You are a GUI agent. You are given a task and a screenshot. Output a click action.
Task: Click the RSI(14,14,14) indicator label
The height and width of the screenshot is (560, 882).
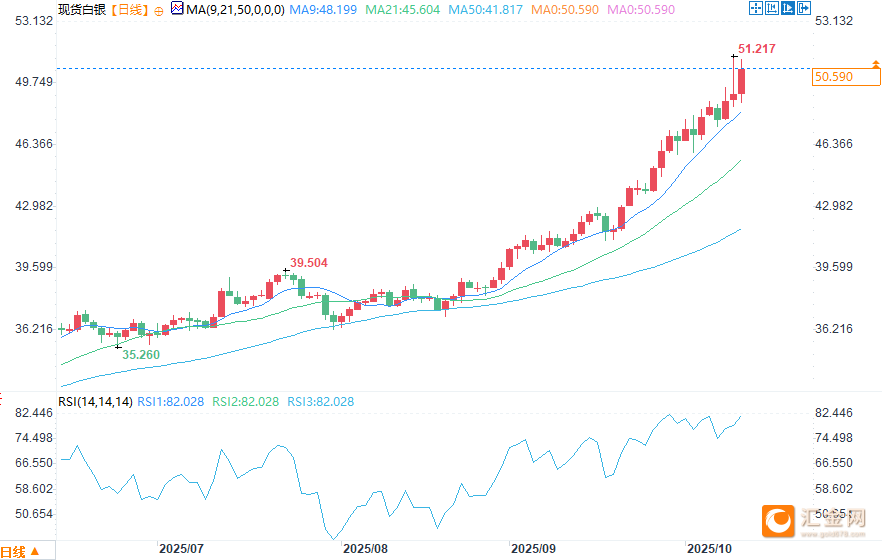[95, 401]
